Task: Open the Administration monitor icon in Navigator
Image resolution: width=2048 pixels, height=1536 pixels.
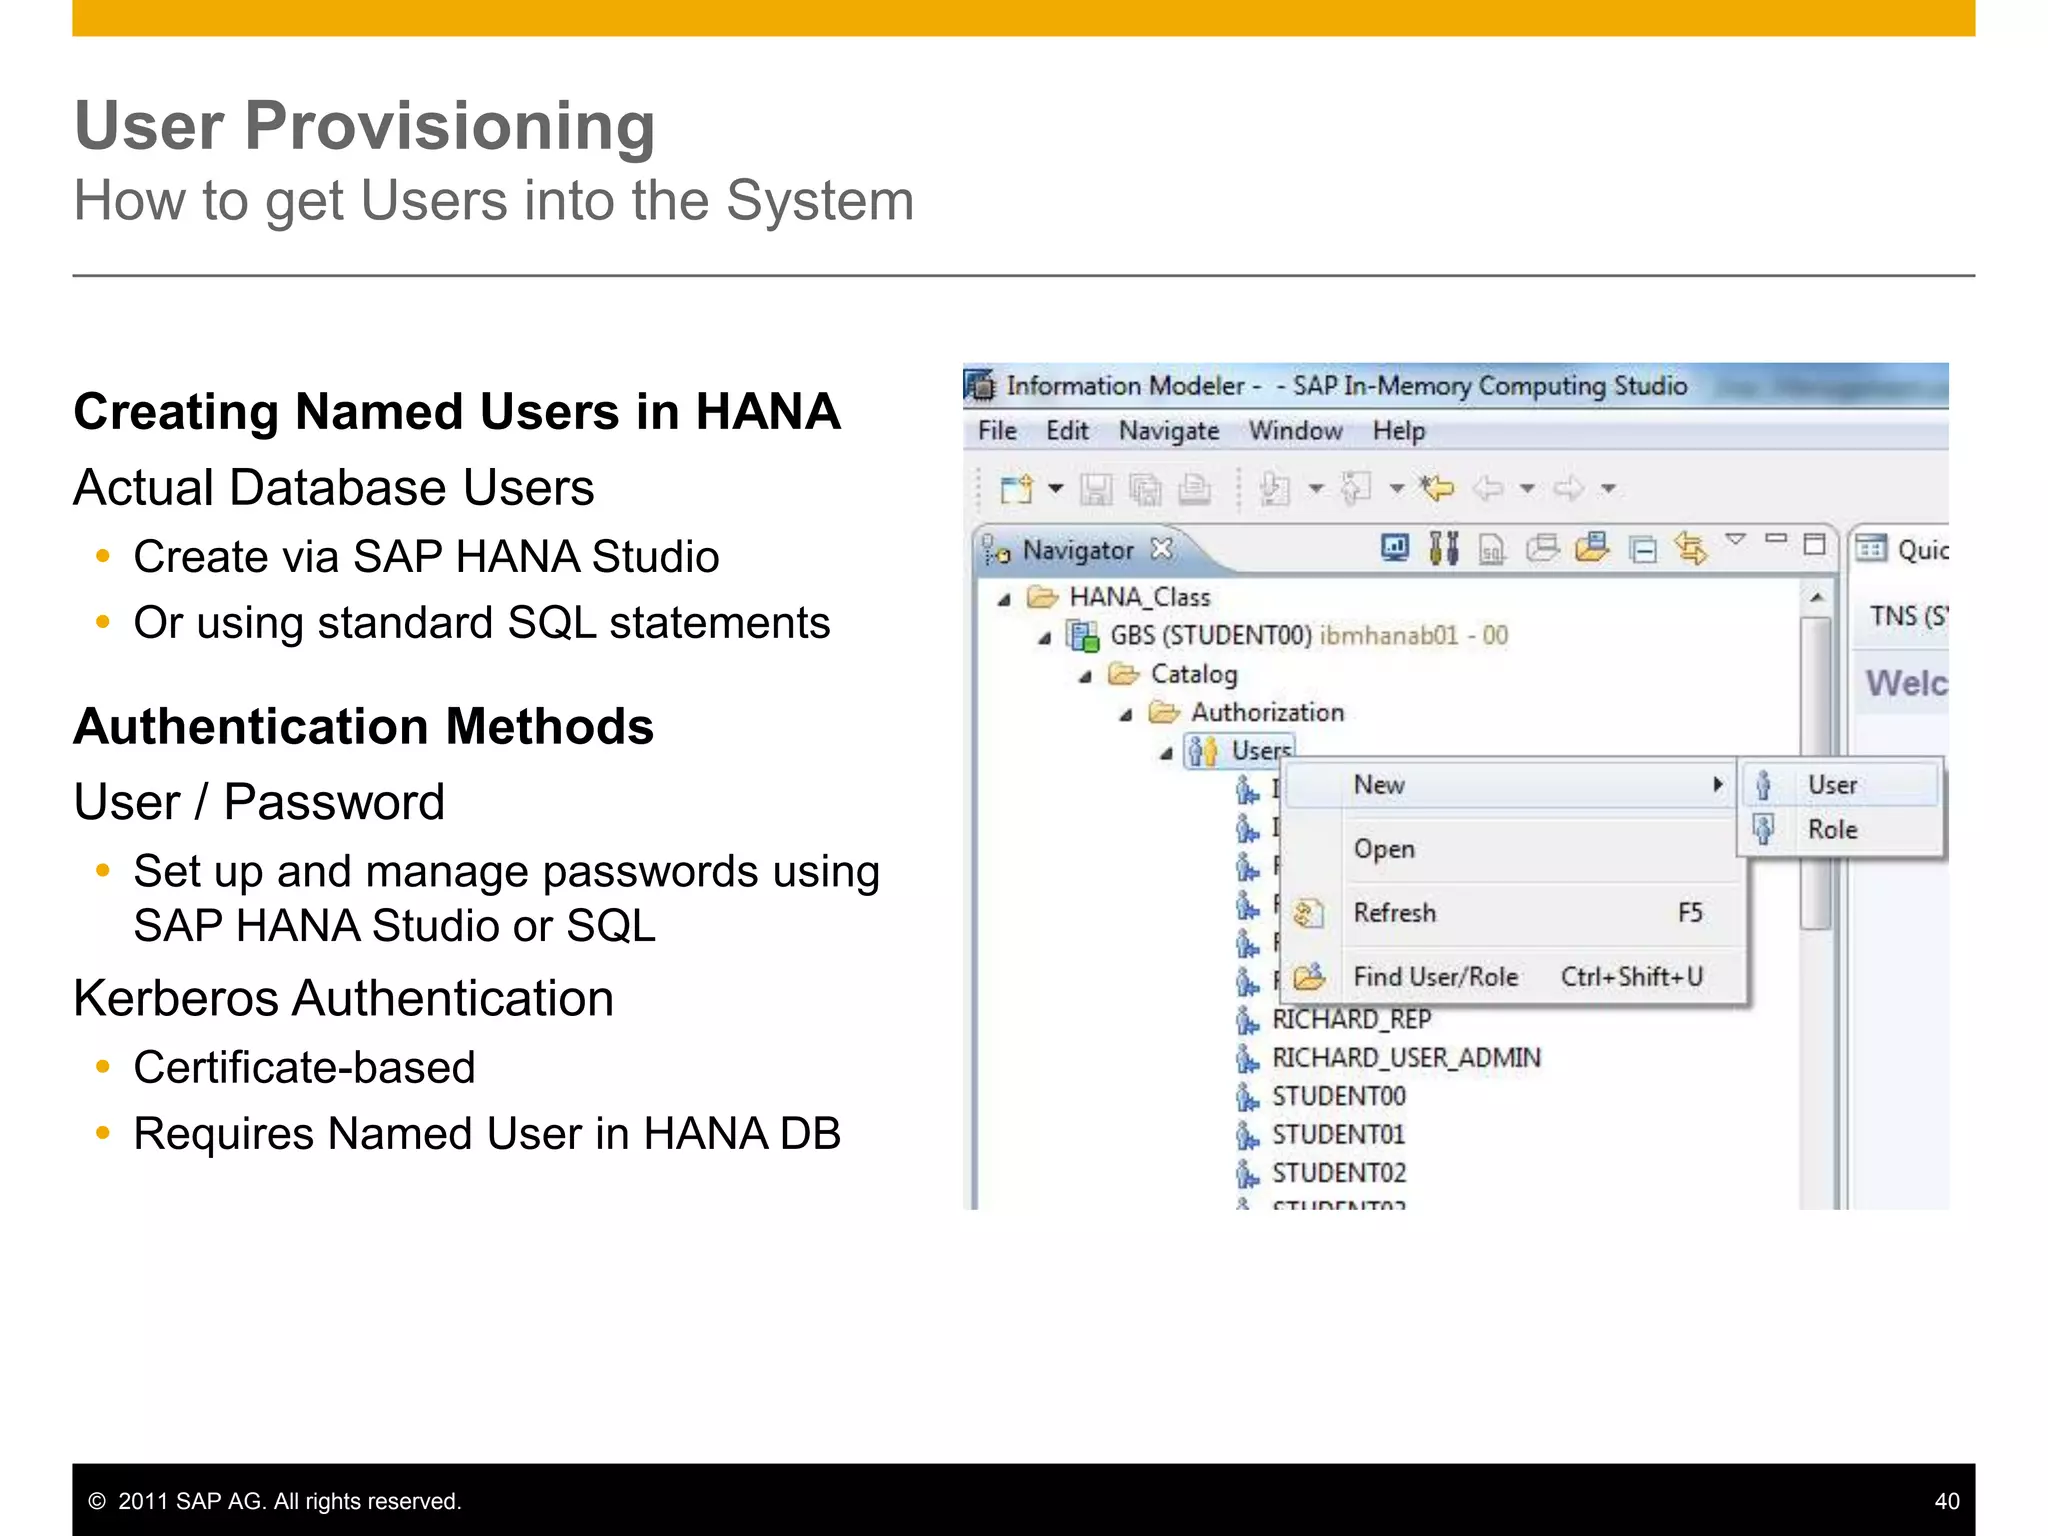Action: pyautogui.click(x=1395, y=548)
